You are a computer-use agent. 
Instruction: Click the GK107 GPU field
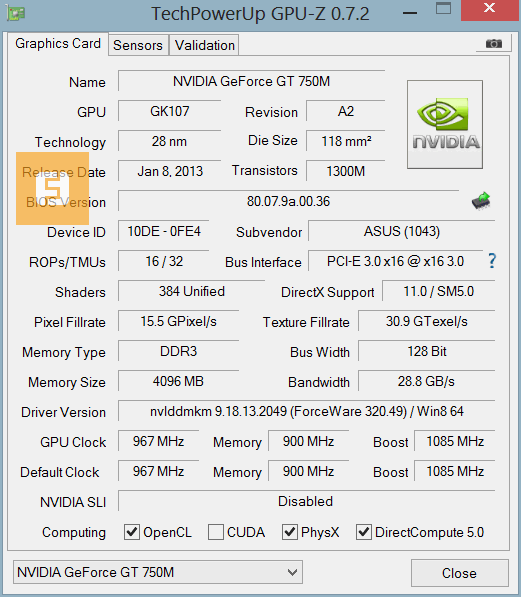click(x=169, y=111)
